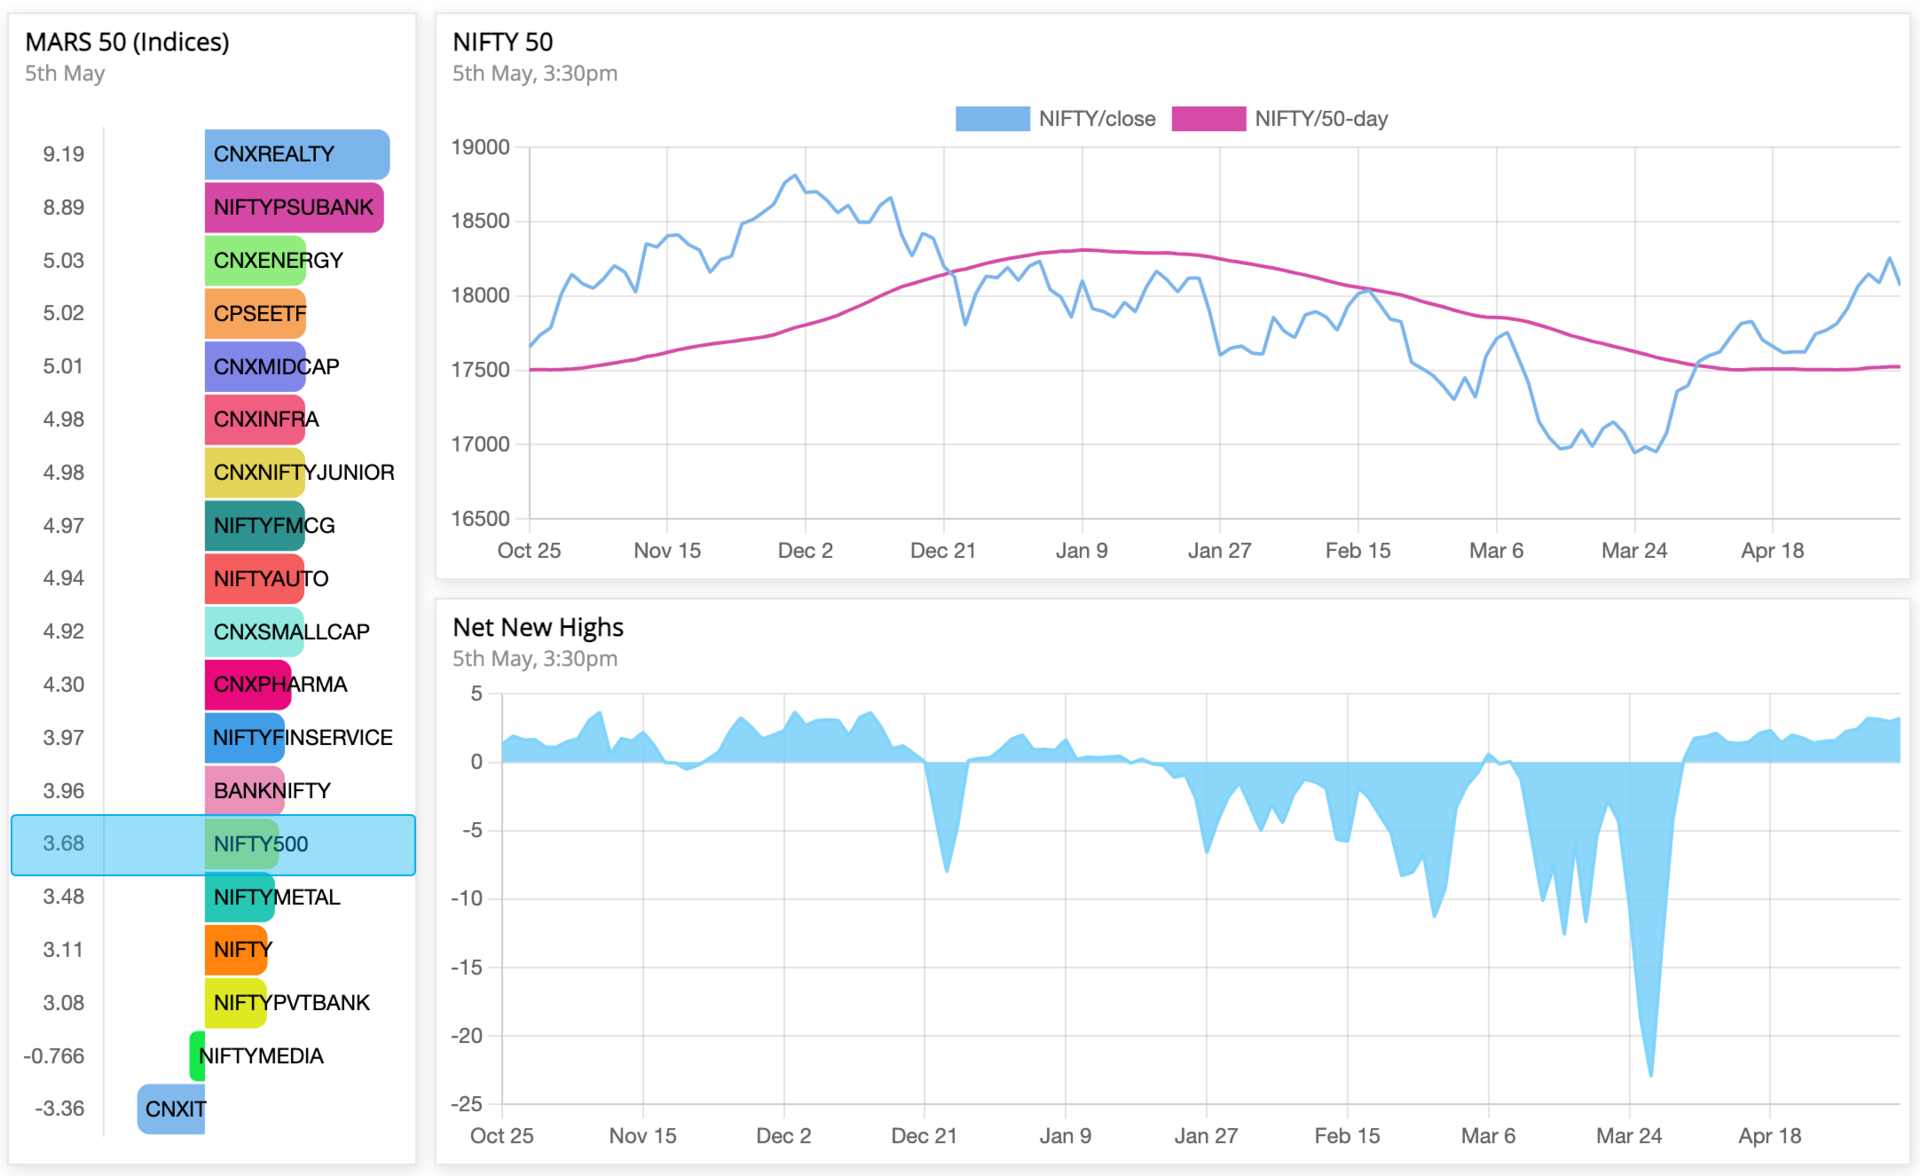This screenshot has height=1176, width=1920.
Task: Click the 3.08 value label
Action: click(63, 1003)
